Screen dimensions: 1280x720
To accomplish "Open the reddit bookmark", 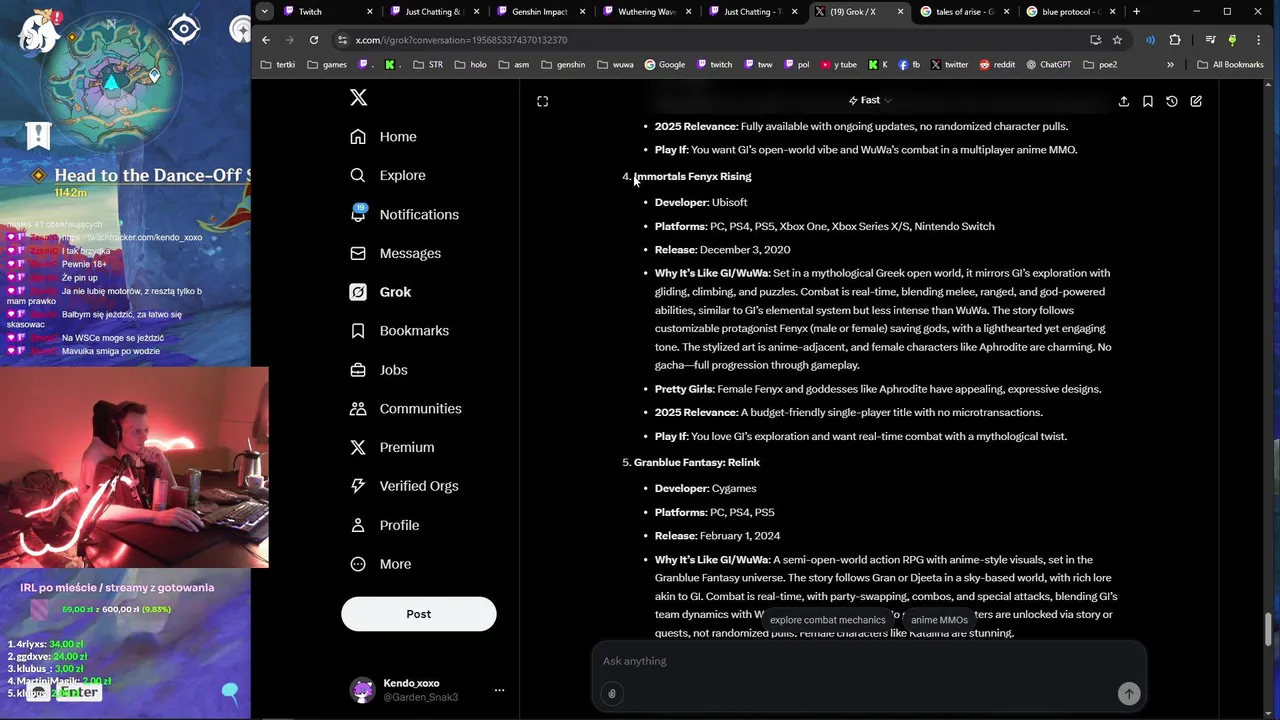I will coord(997,65).
